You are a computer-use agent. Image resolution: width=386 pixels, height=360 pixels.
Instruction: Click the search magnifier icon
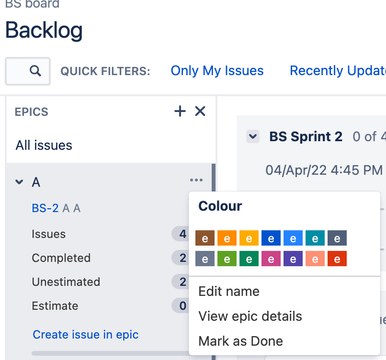[x=35, y=71]
